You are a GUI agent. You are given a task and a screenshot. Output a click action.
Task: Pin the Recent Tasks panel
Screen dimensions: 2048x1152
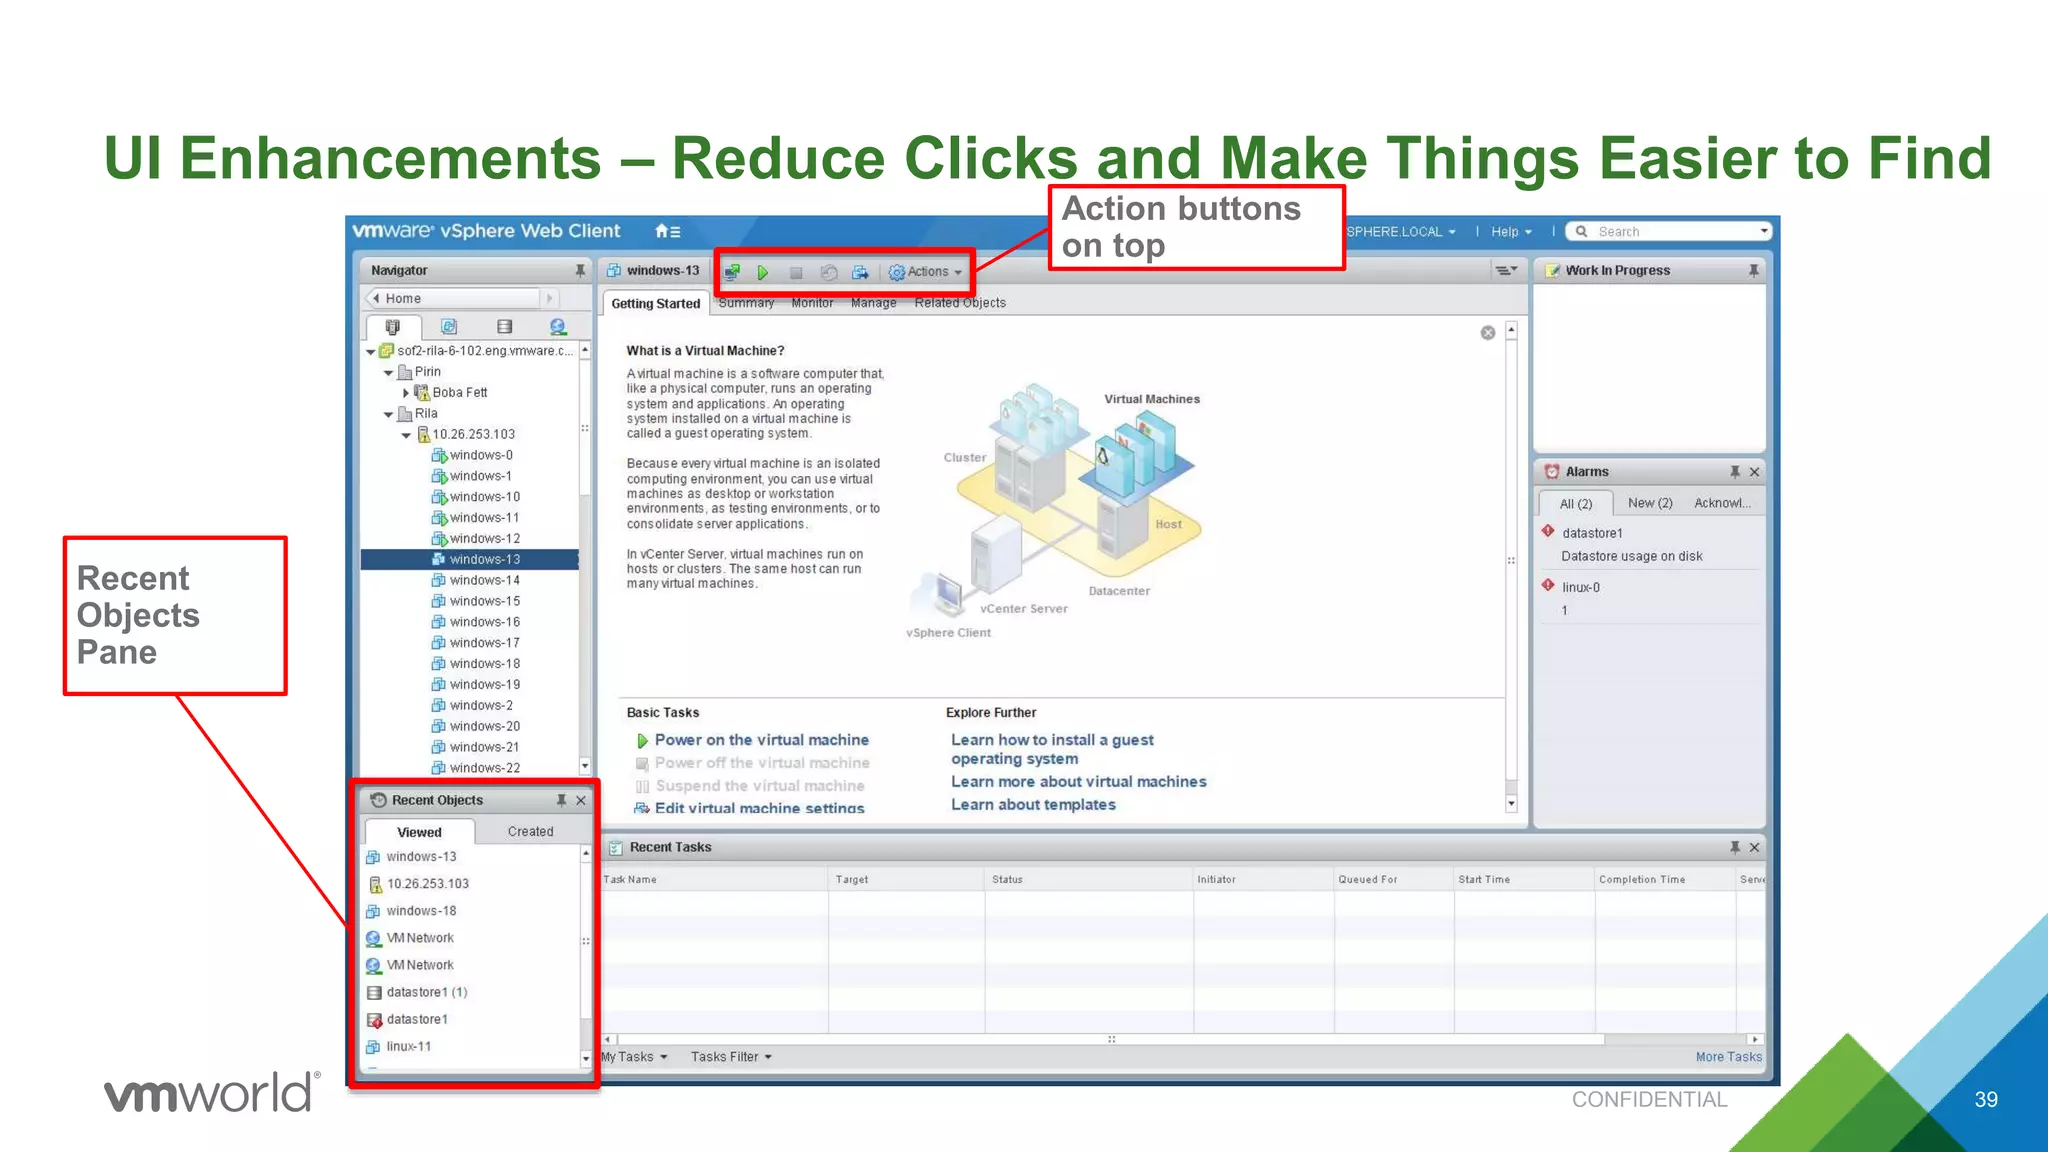click(x=1735, y=848)
